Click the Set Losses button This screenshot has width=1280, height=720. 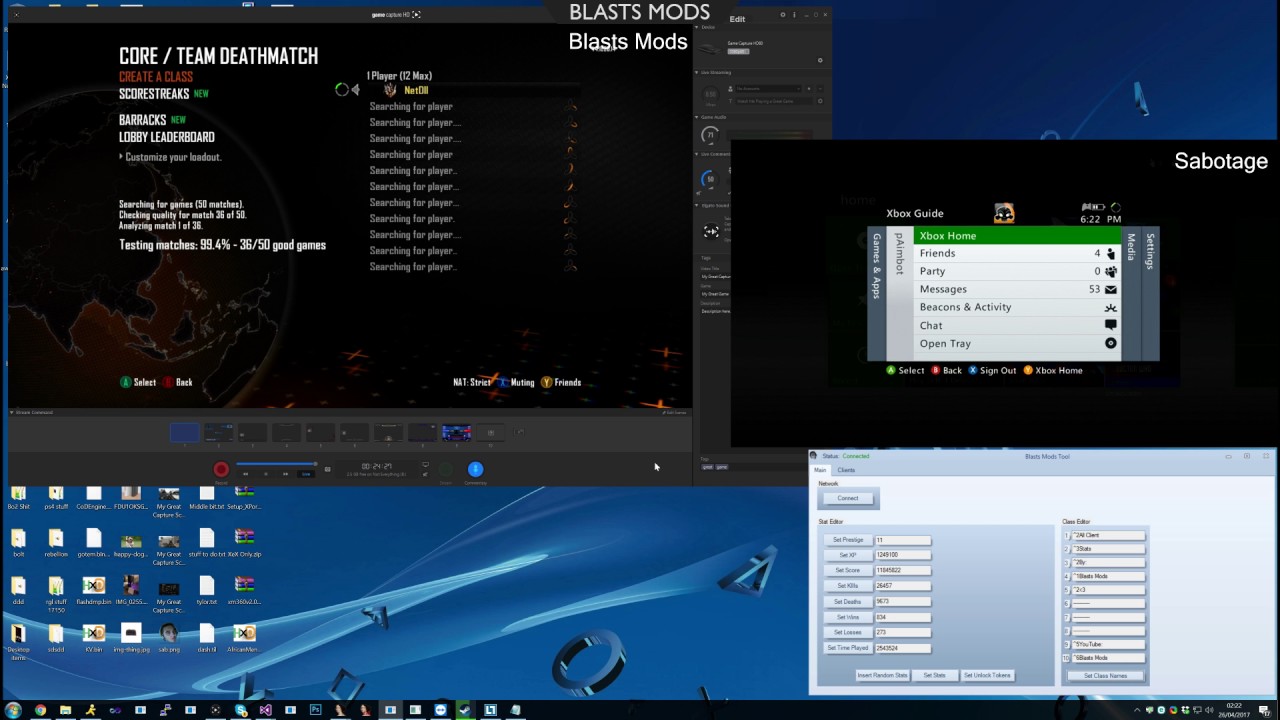coord(848,633)
